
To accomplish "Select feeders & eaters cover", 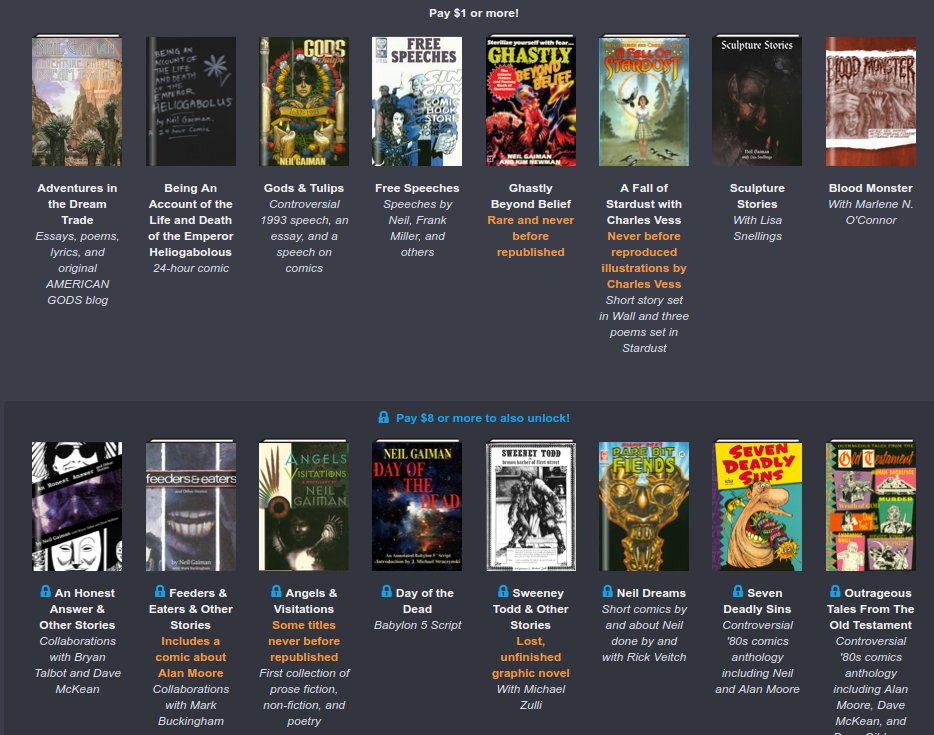I will pyautogui.click(x=191, y=506).
